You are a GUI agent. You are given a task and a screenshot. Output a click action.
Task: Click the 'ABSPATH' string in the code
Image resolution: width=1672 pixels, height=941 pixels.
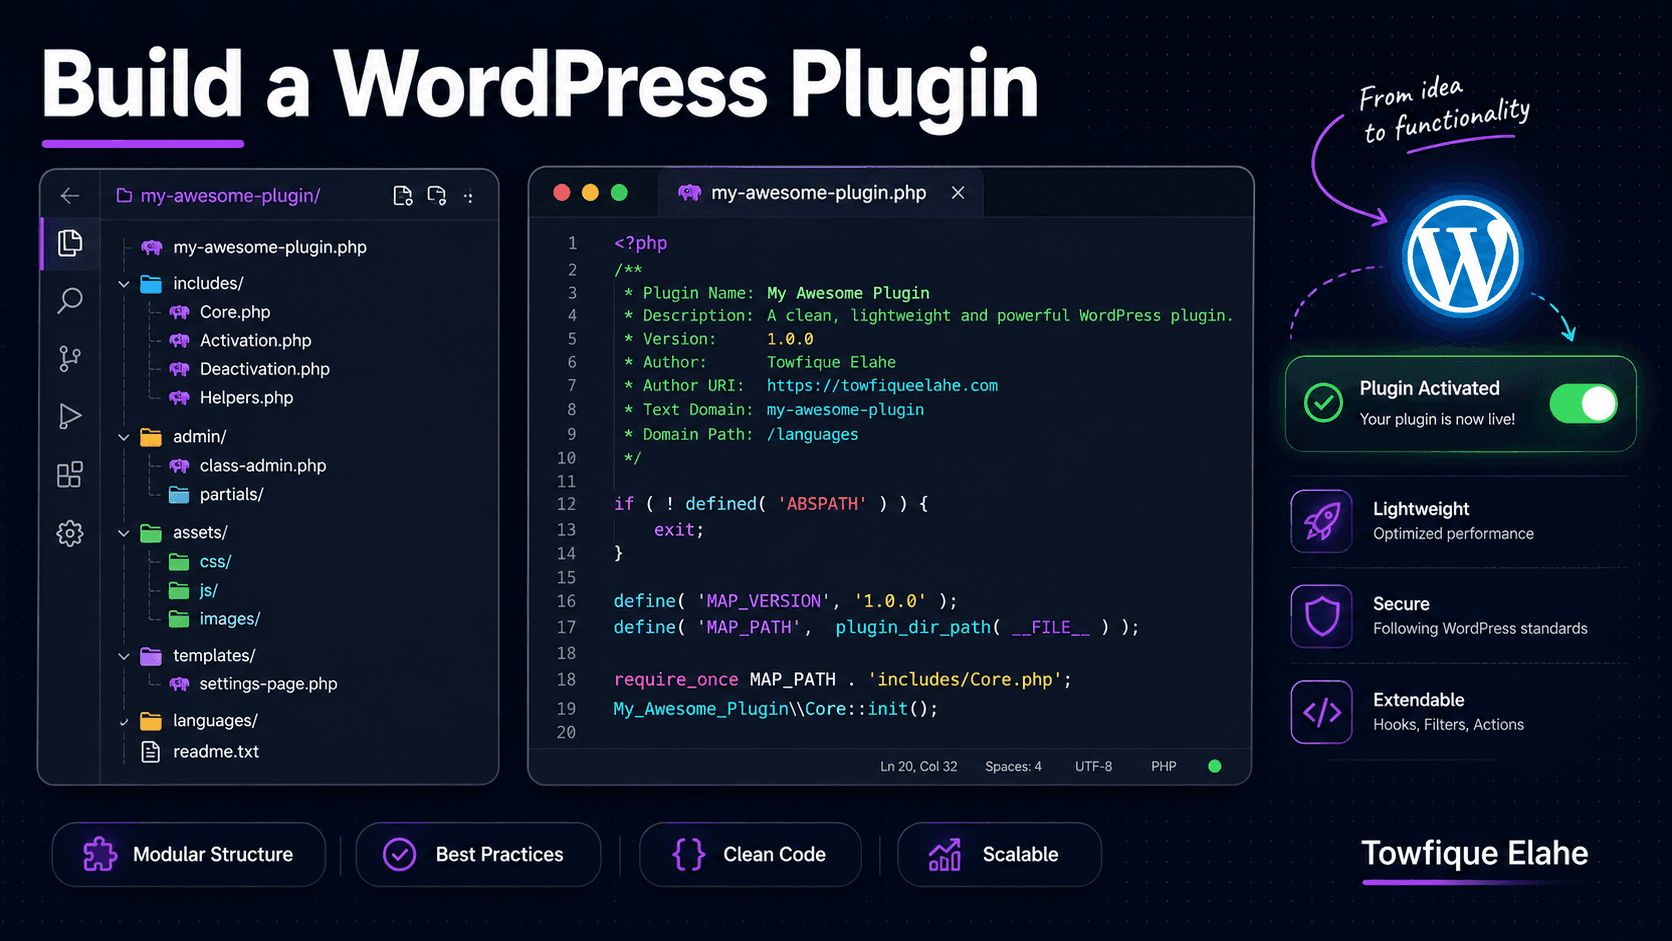pos(822,504)
